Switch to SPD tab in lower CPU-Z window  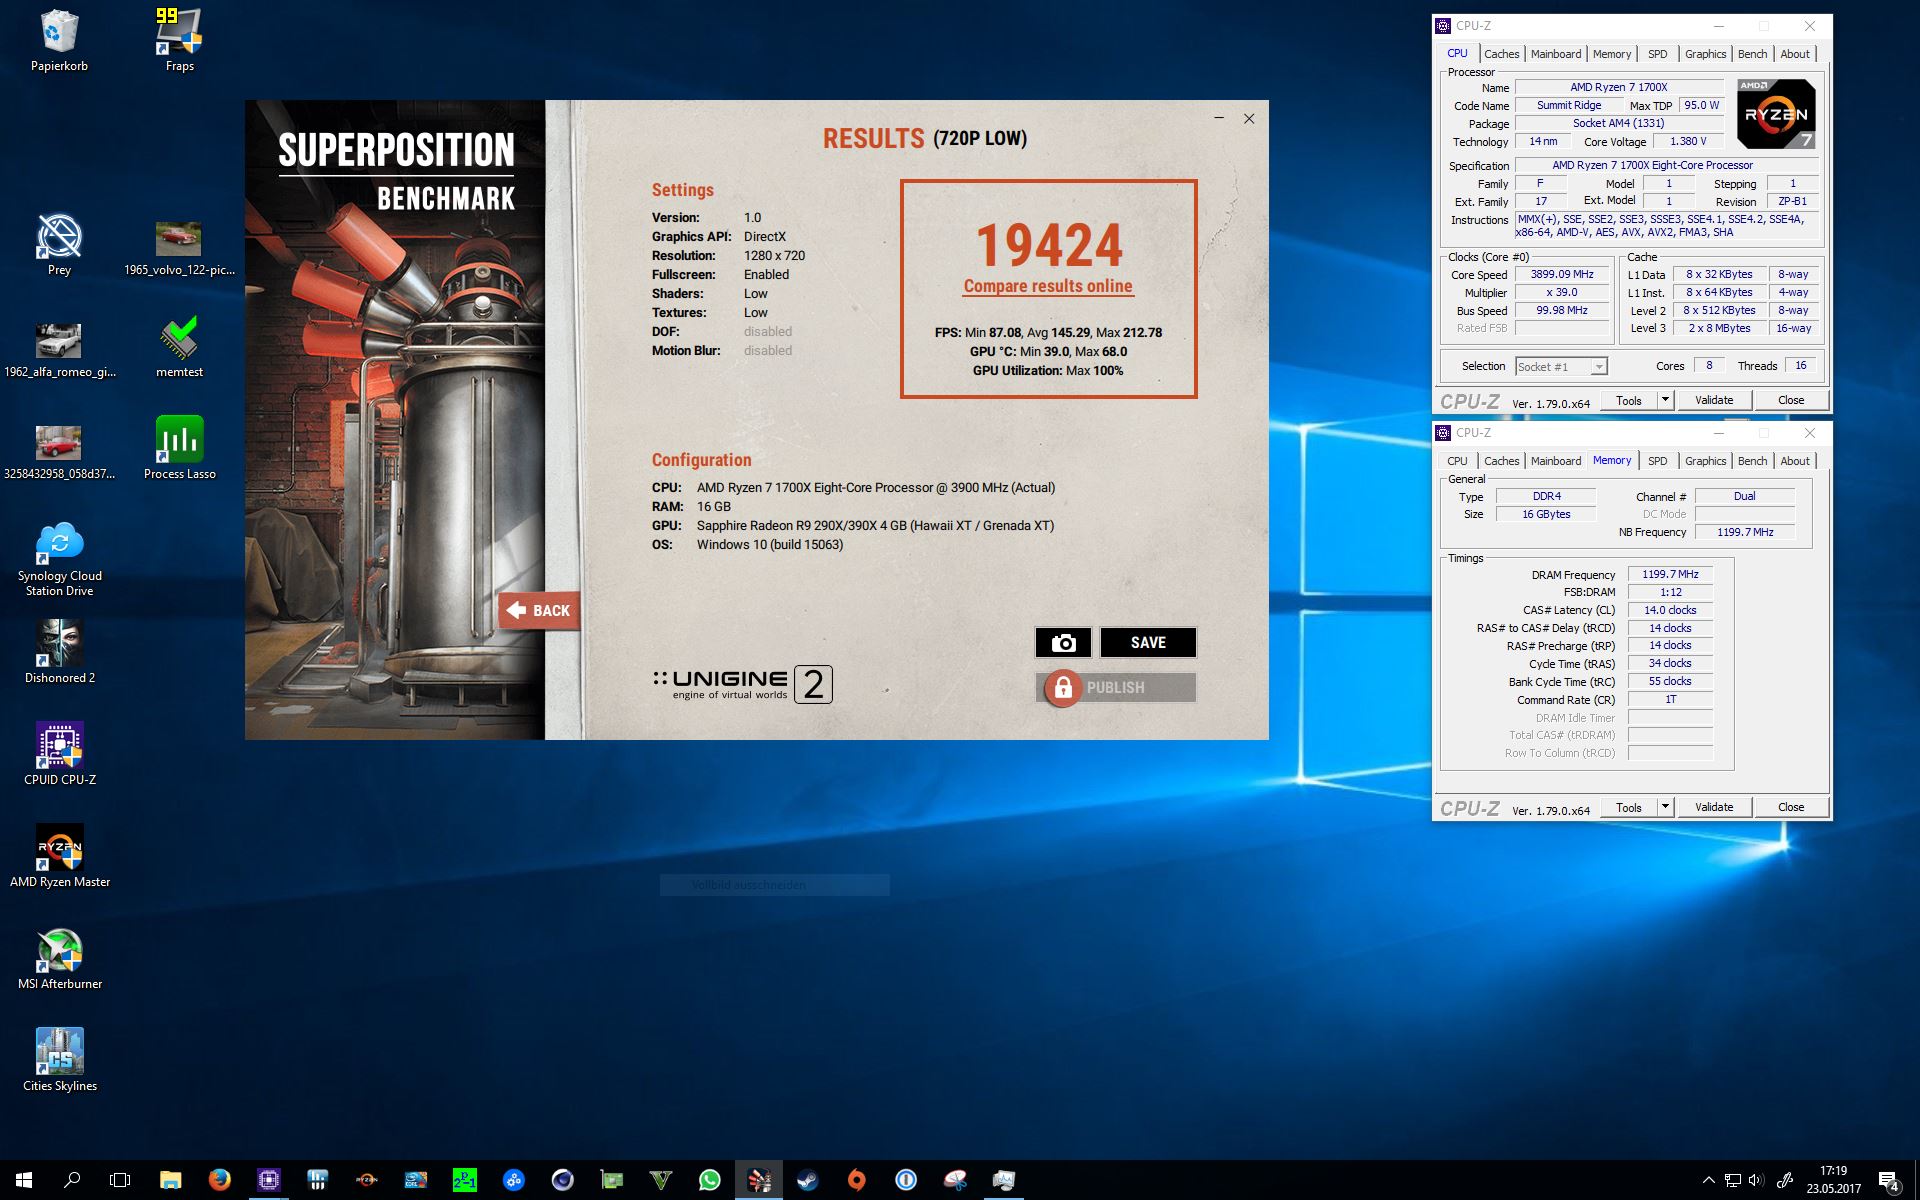click(x=1657, y=461)
